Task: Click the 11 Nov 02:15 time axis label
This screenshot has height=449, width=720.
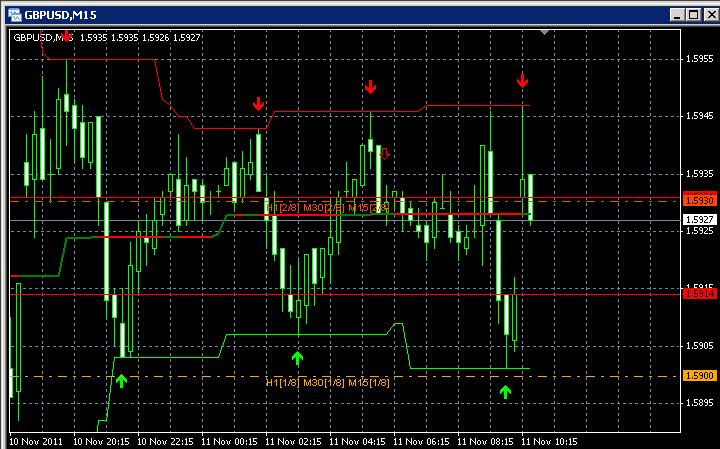Action: 293,442
